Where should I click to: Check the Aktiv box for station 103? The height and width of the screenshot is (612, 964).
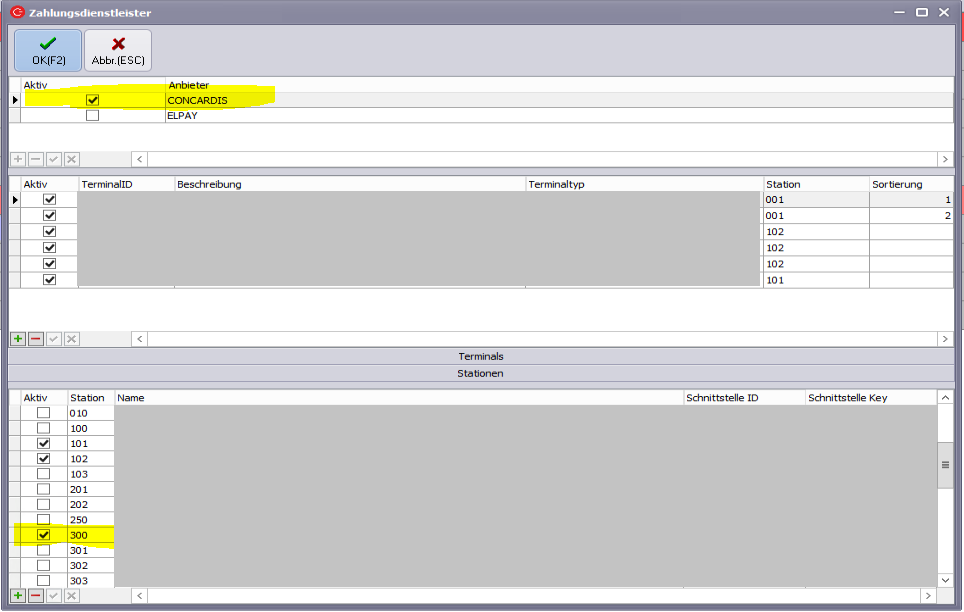pos(43,474)
